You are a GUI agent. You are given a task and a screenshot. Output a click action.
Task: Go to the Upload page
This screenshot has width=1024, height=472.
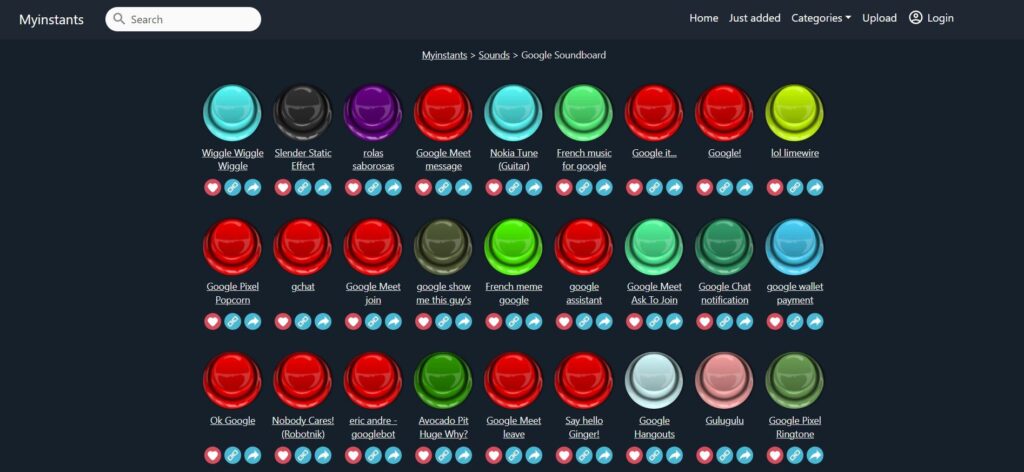pyautogui.click(x=879, y=18)
